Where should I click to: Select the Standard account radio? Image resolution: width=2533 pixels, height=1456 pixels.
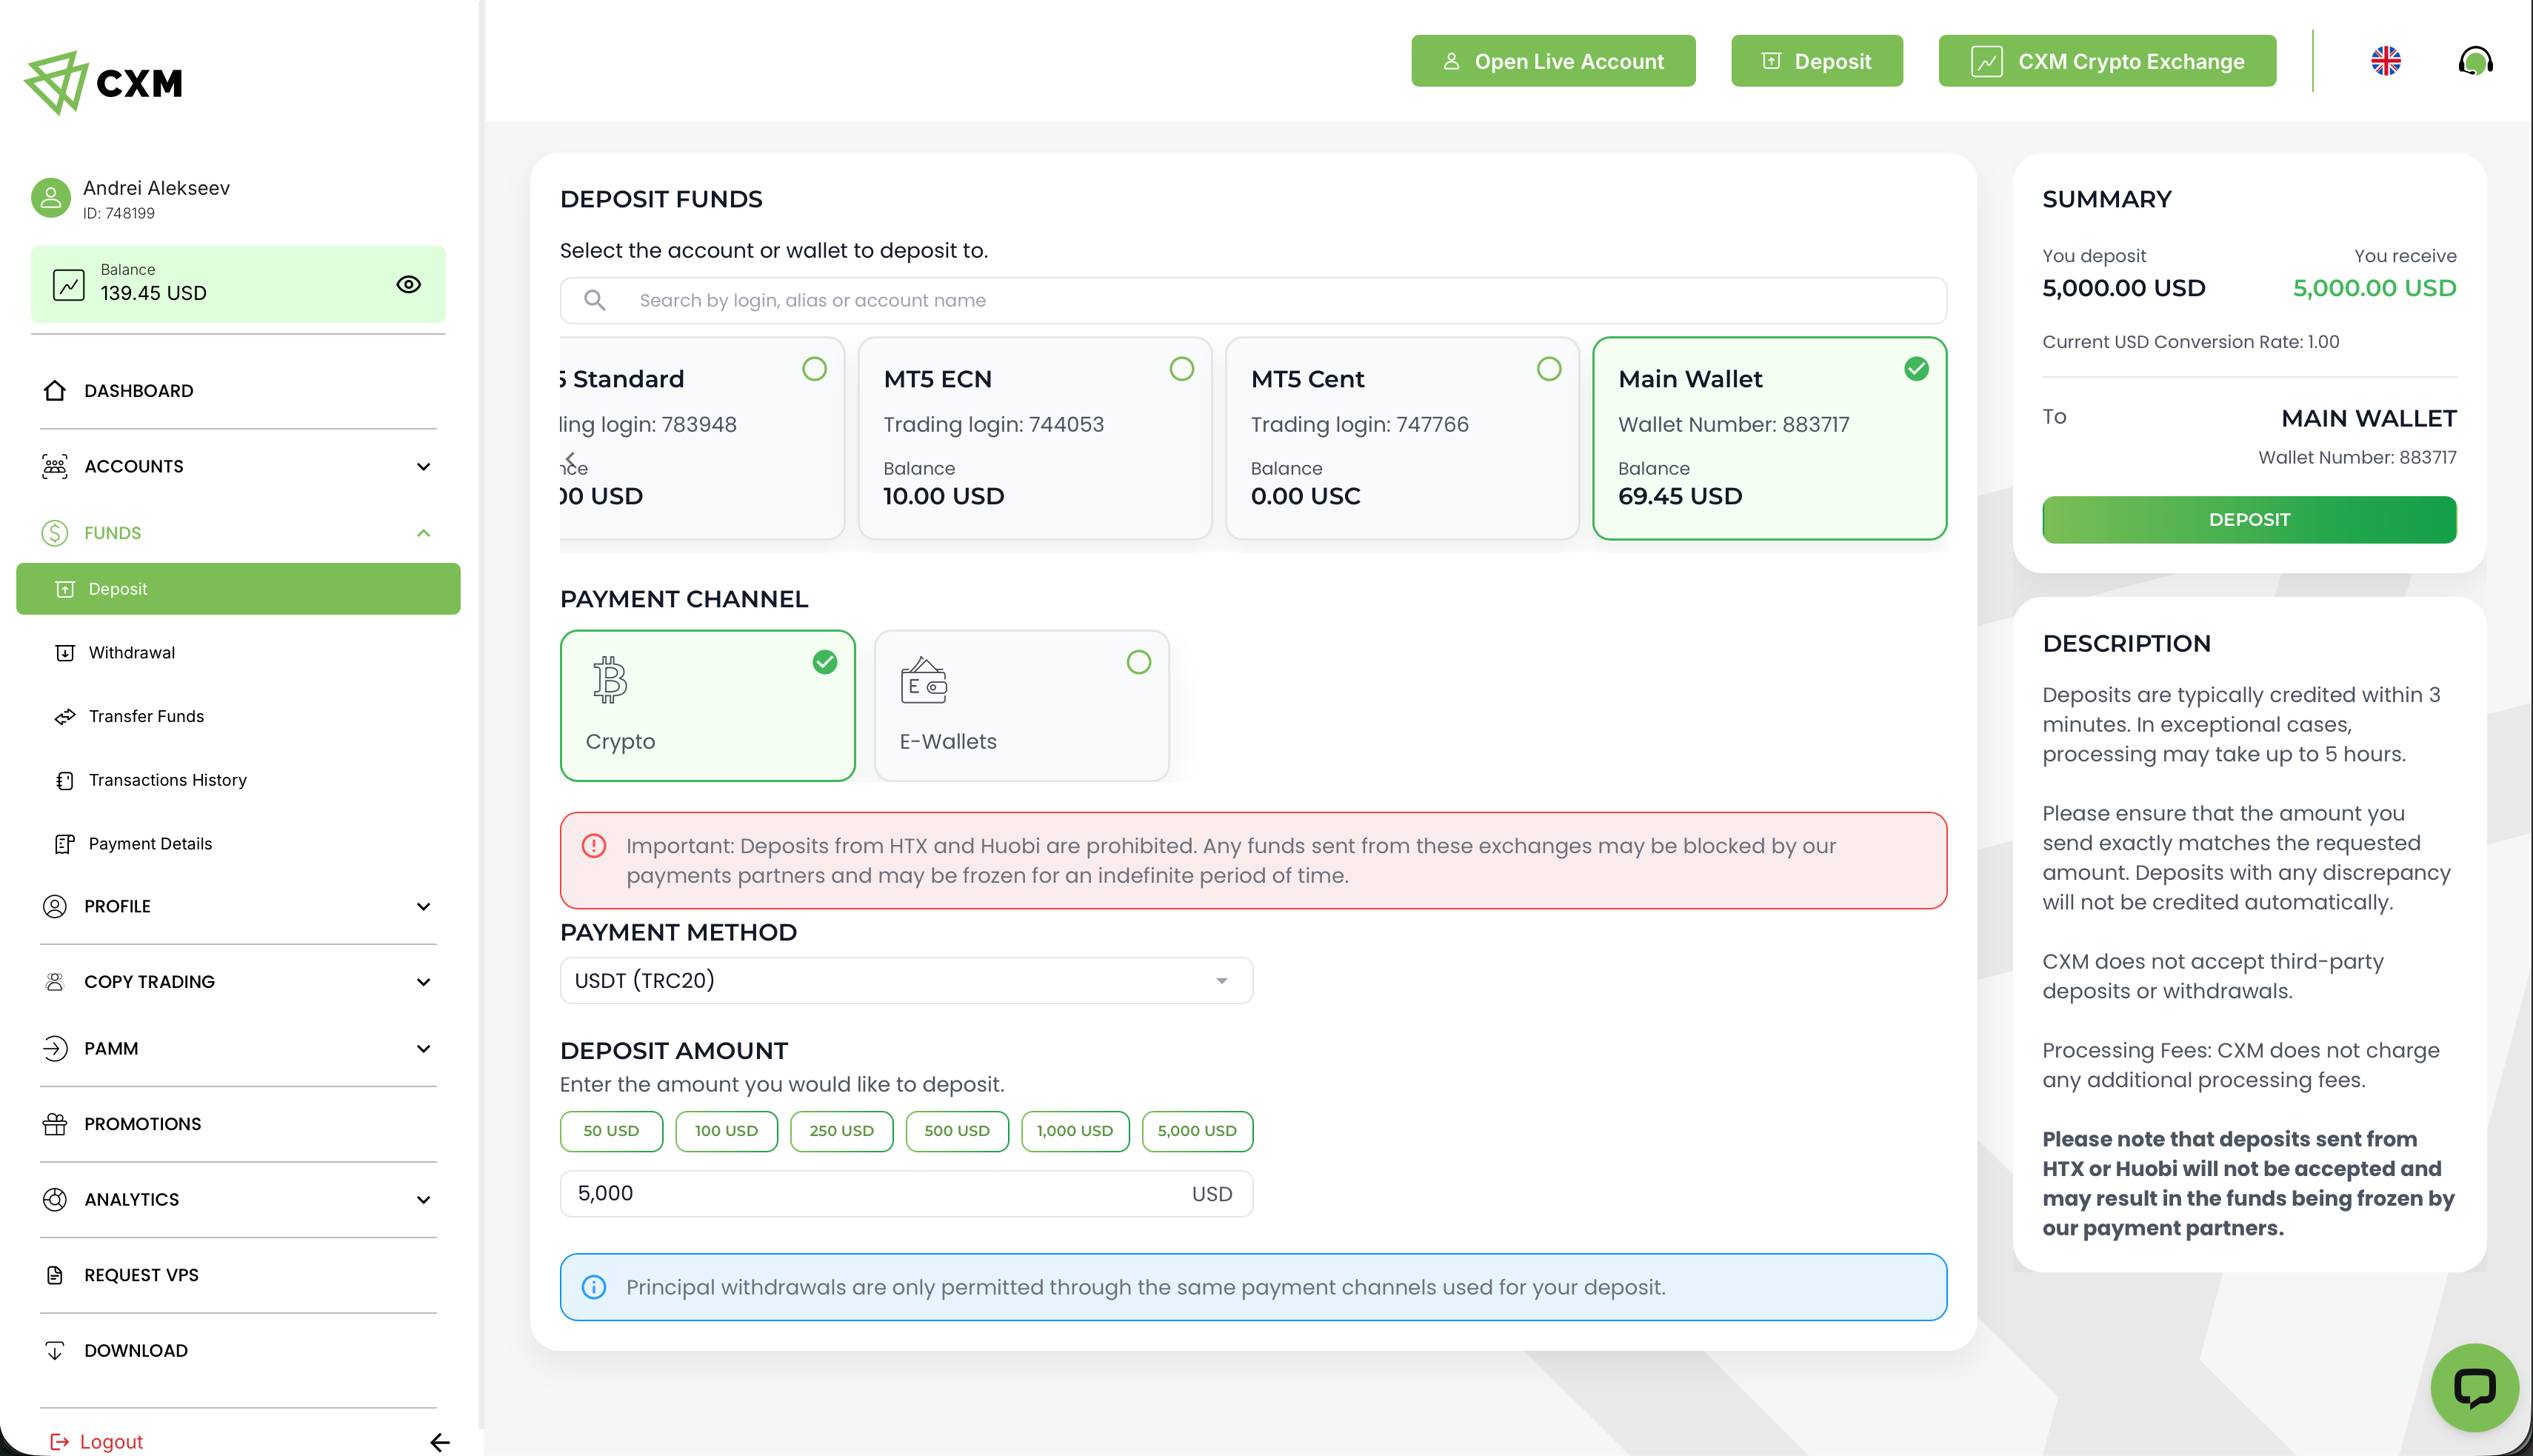coord(815,369)
